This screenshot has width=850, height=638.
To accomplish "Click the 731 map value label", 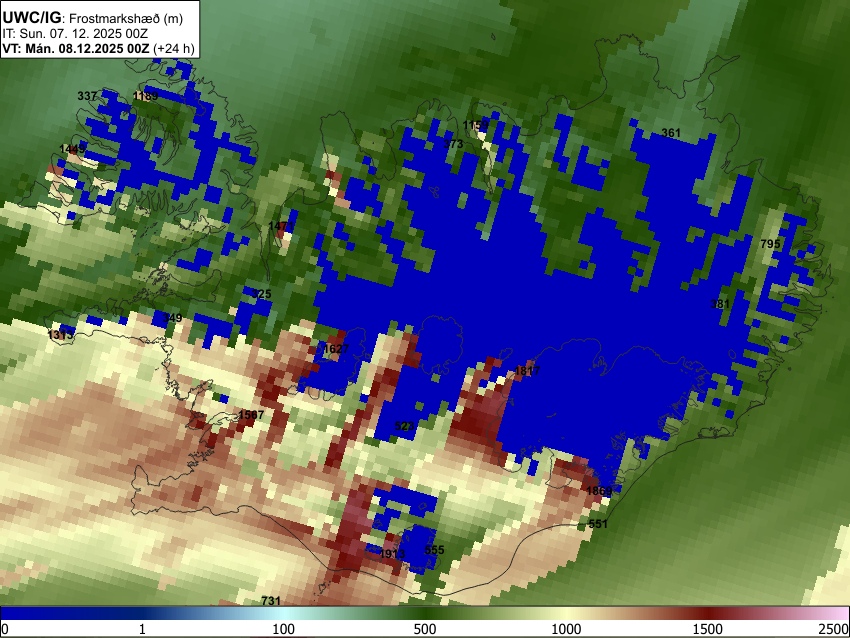I will (271, 601).
